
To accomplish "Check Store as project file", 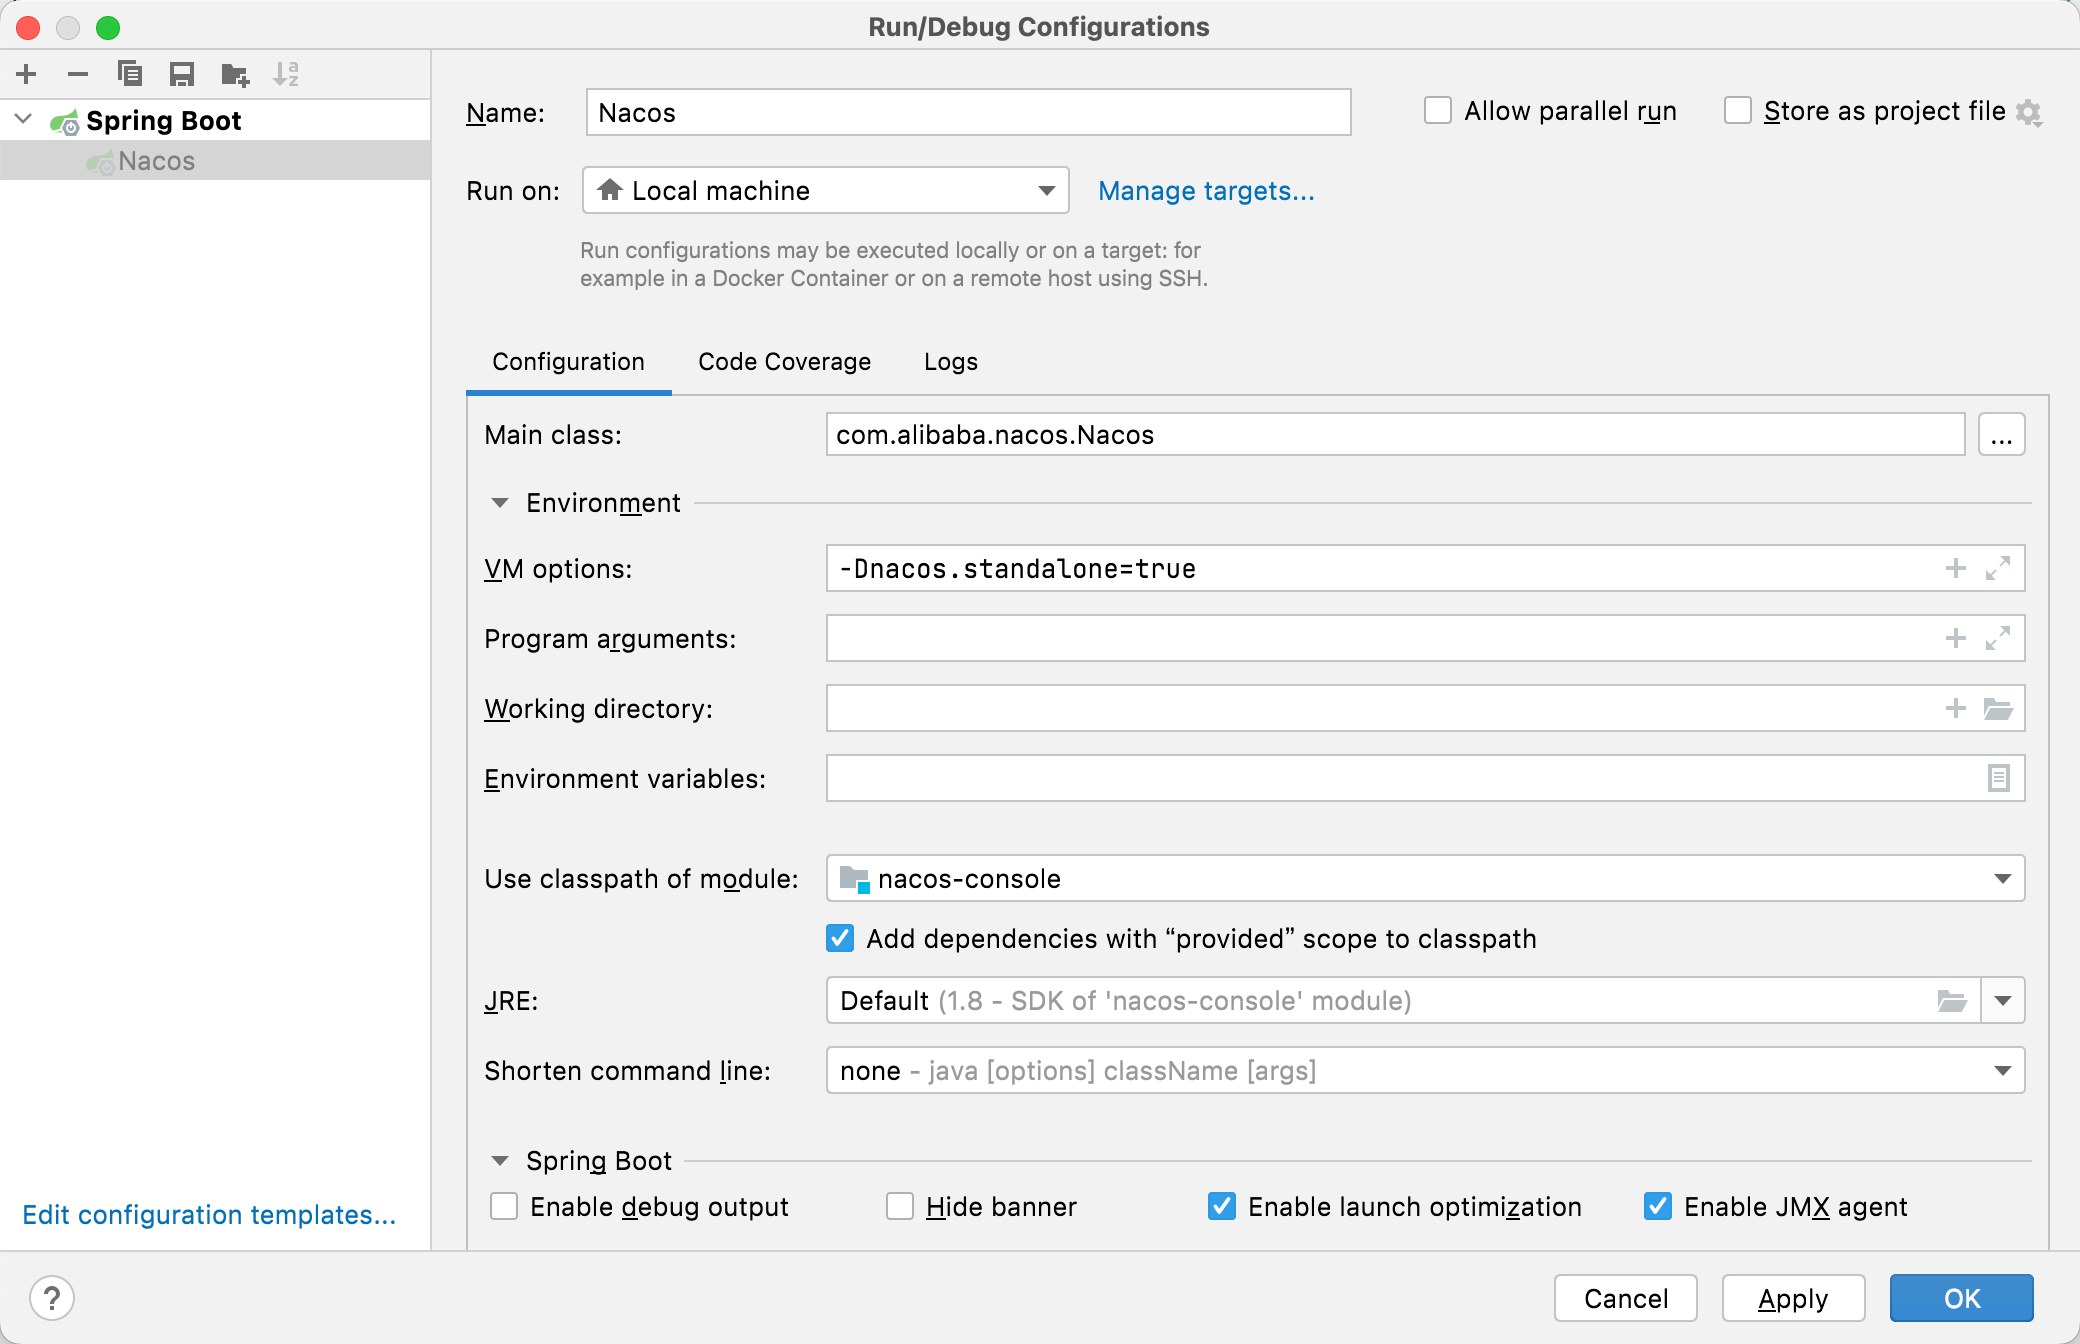I will pyautogui.click(x=1738, y=110).
